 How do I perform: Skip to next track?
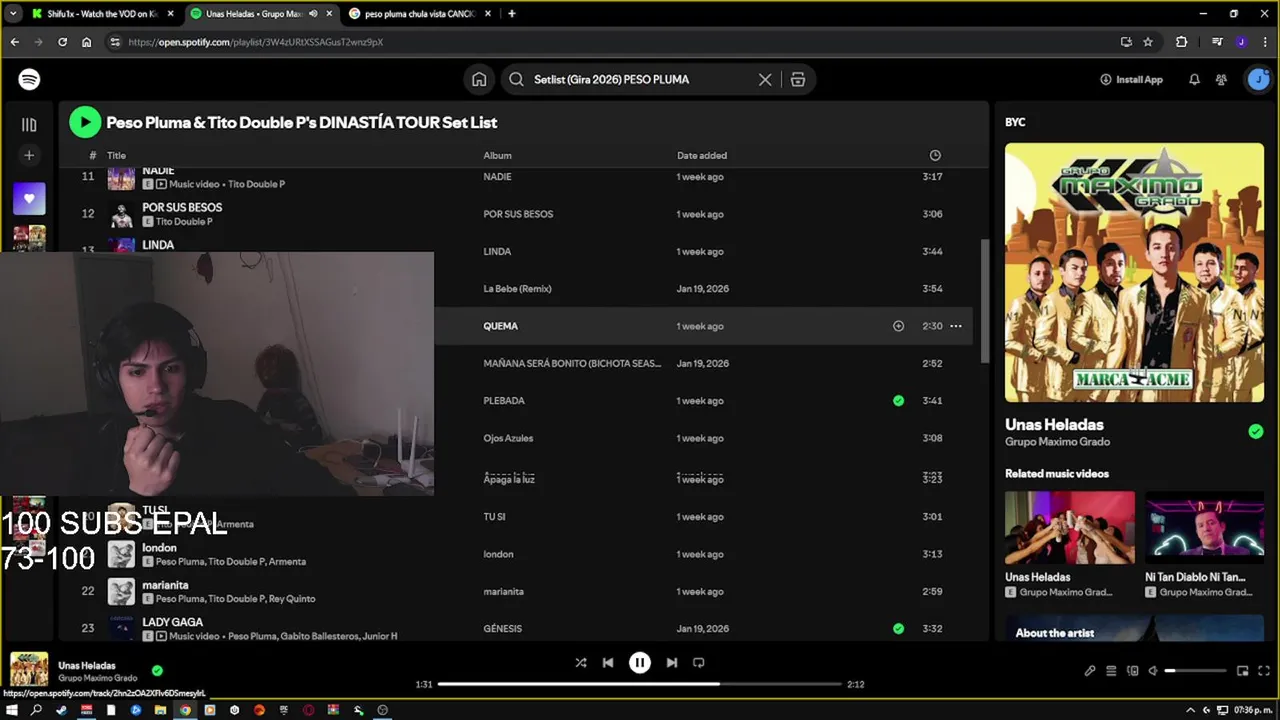coord(672,662)
